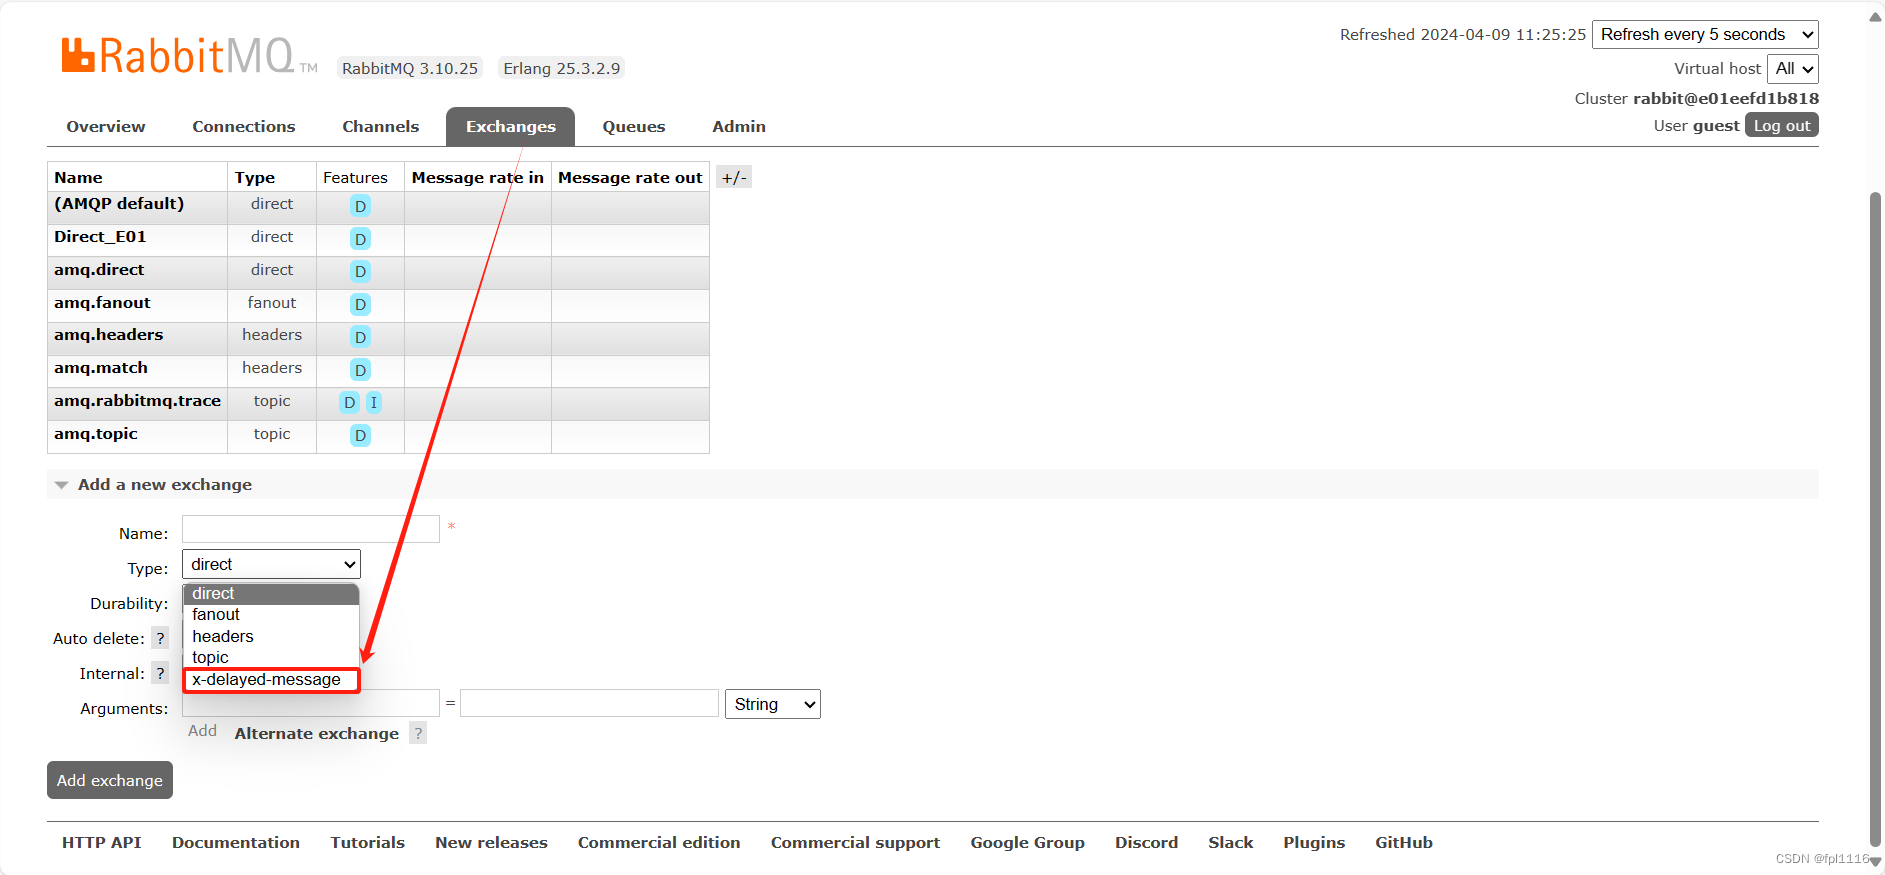
Task: Switch to the Overview tab
Action: [x=106, y=127]
